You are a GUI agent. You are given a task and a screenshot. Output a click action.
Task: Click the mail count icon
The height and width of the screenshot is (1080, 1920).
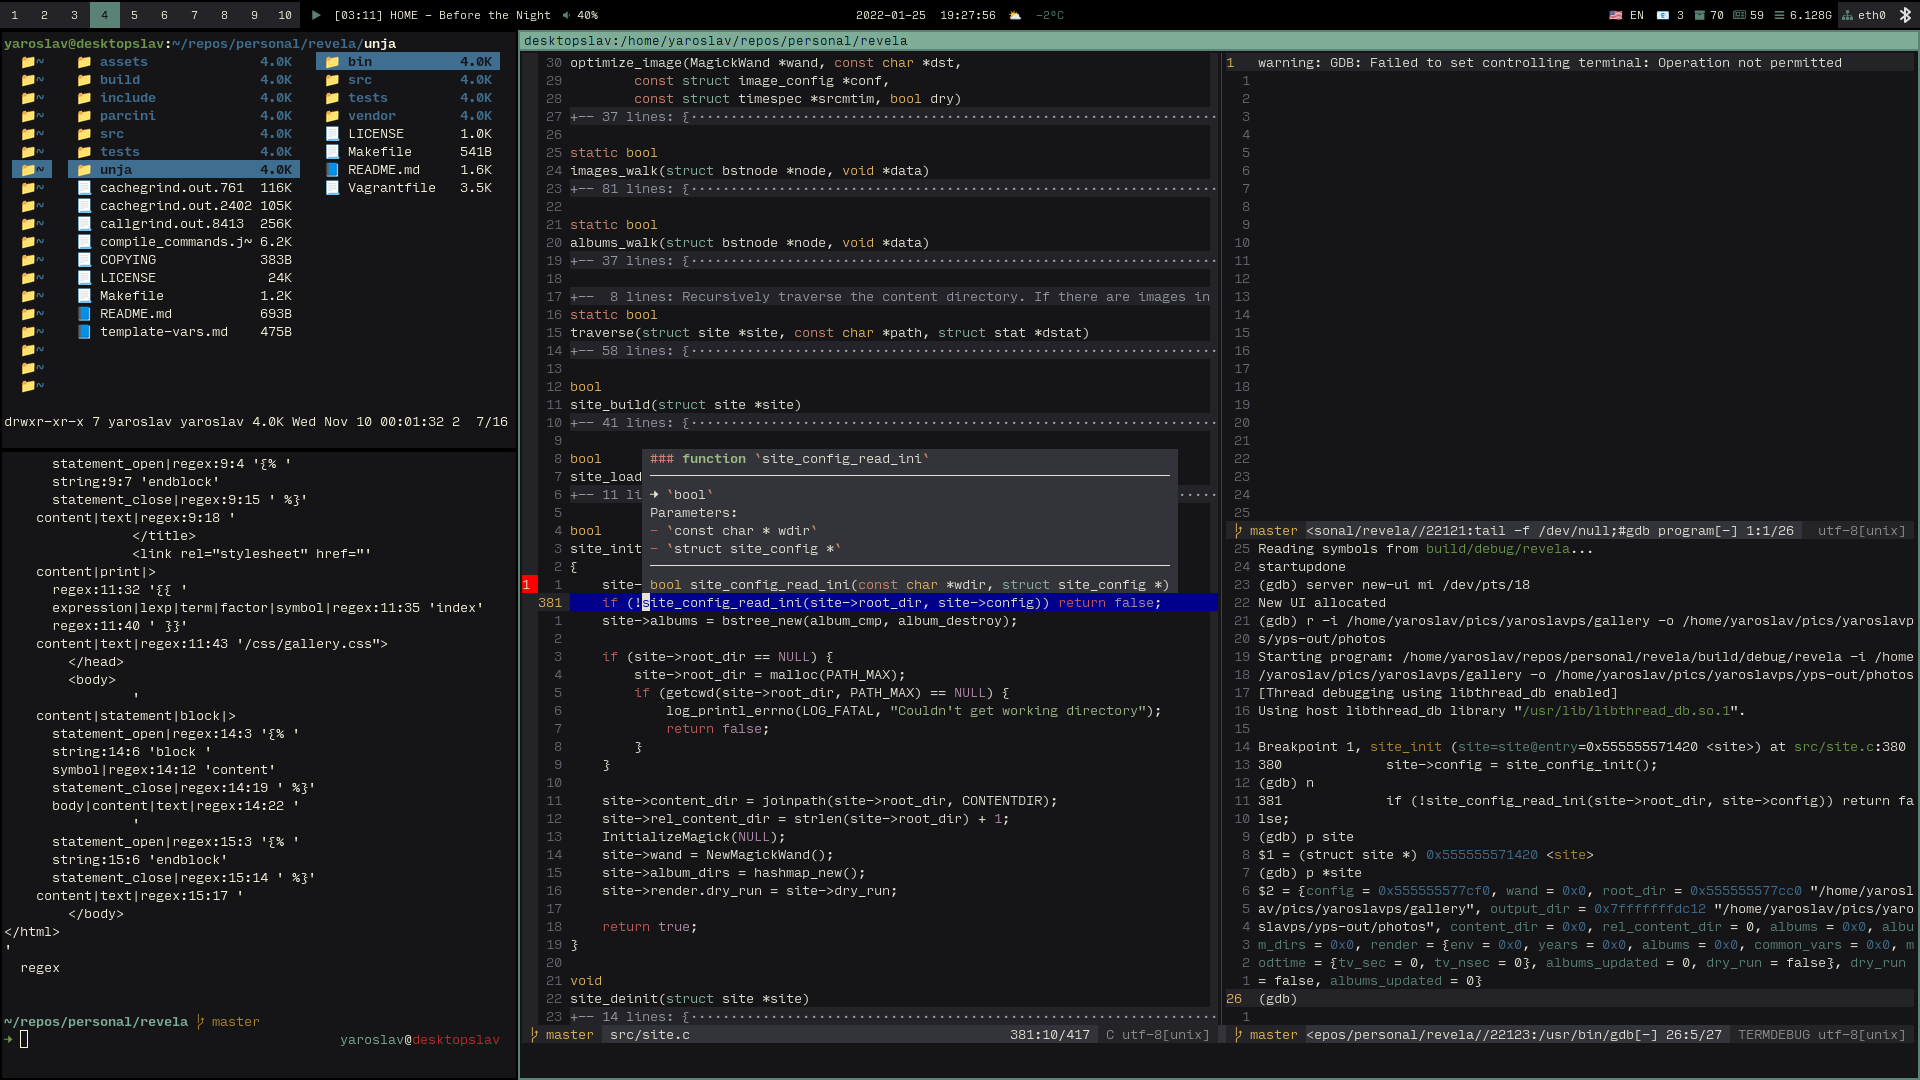pyautogui.click(x=1662, y=15)
